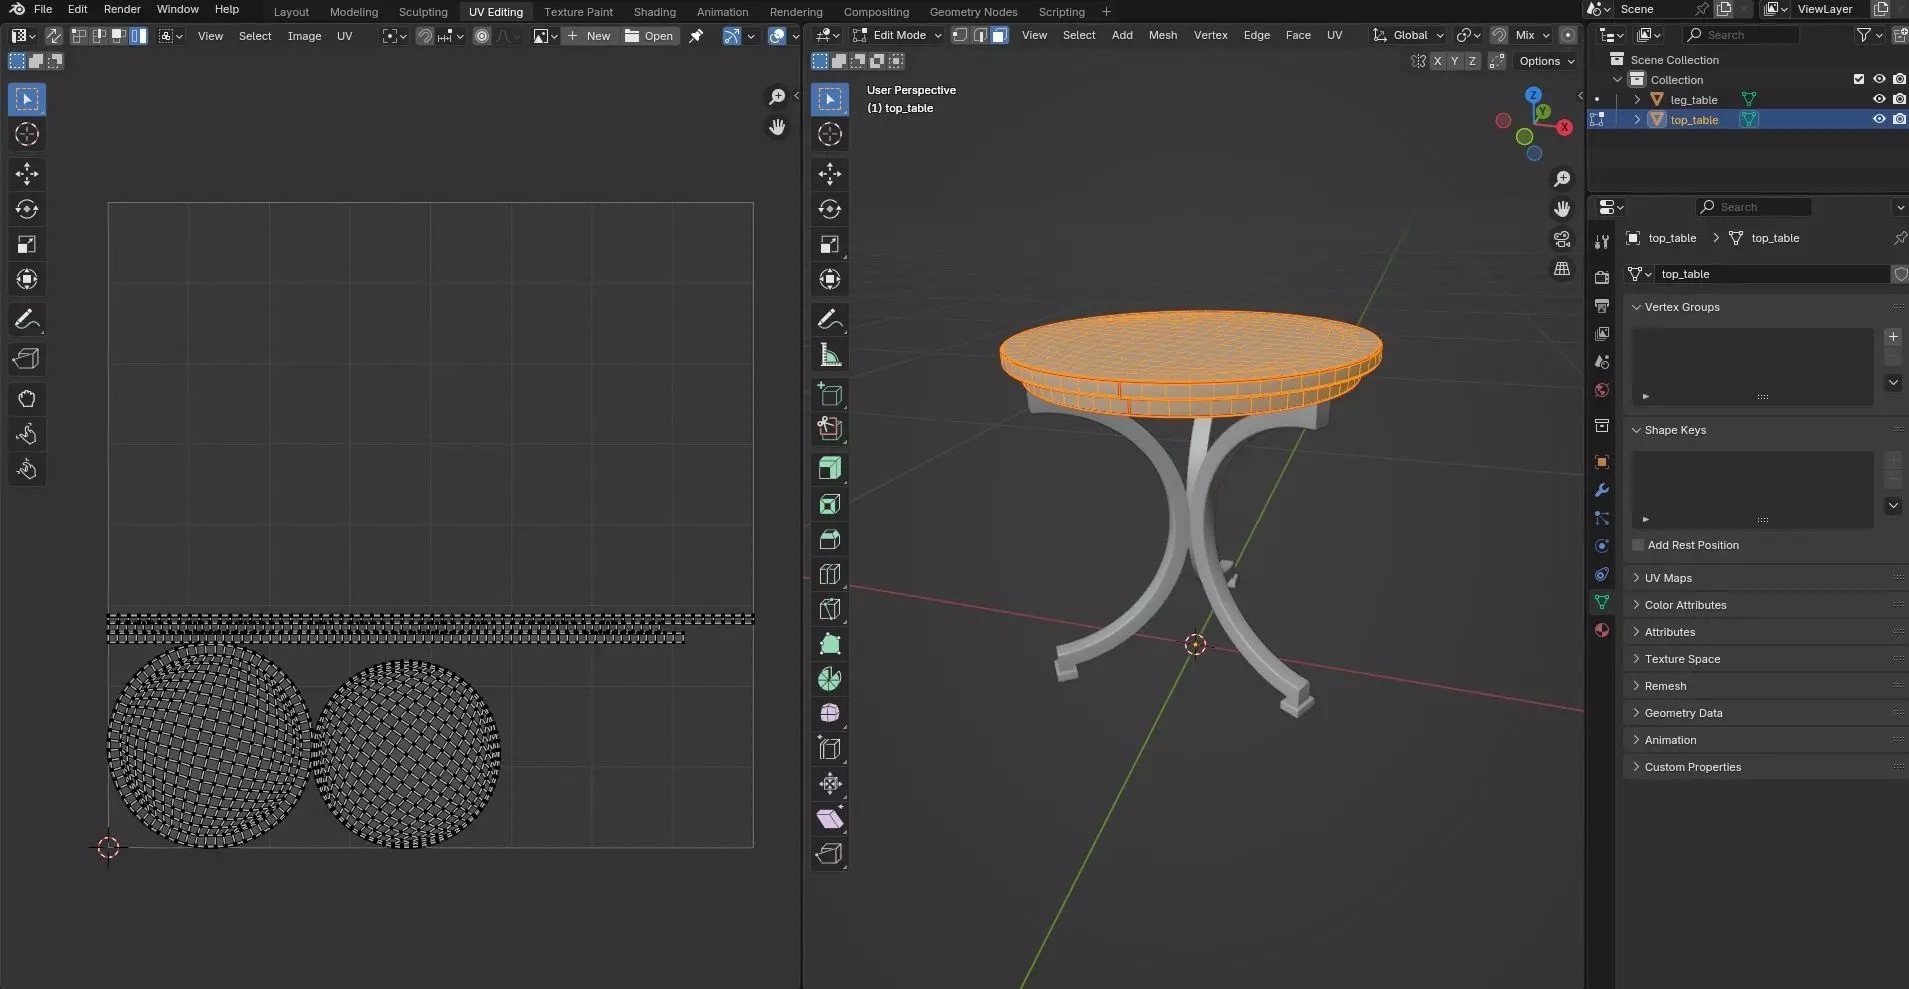Hide leg_table in viewport

pyautogui.click(x=1879, y=99)
